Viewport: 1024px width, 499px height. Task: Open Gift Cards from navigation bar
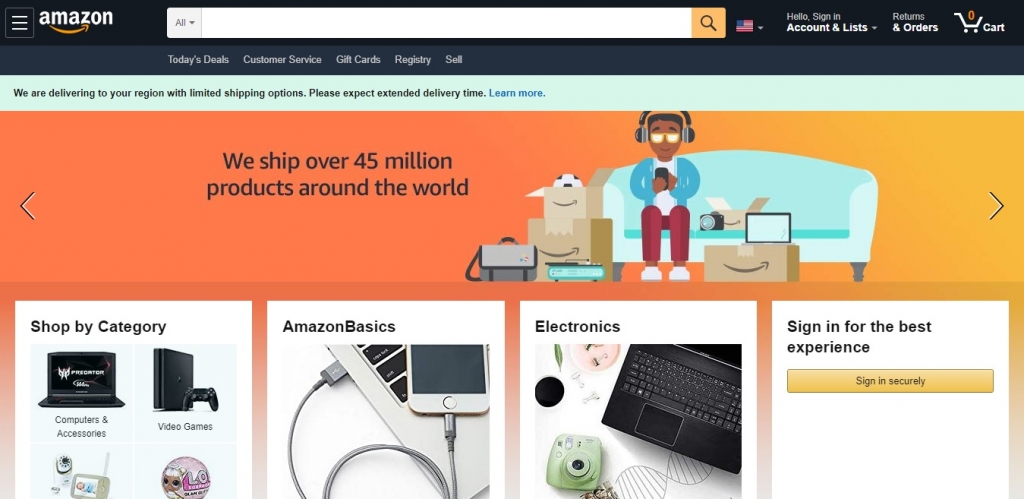pos(358,59)
